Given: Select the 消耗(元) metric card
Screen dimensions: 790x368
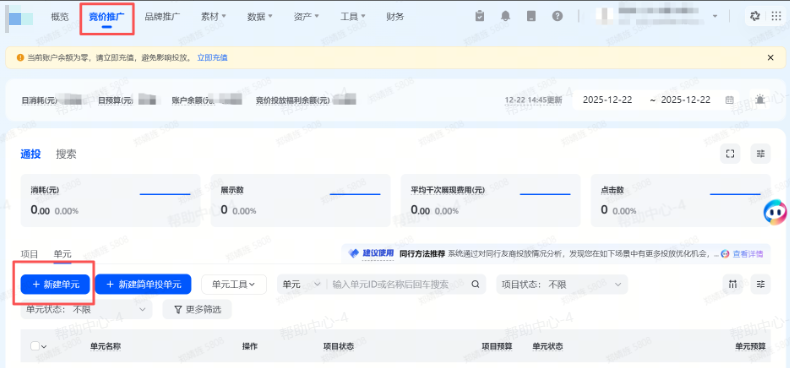Looking at the screenshot, I should point(110,200).
